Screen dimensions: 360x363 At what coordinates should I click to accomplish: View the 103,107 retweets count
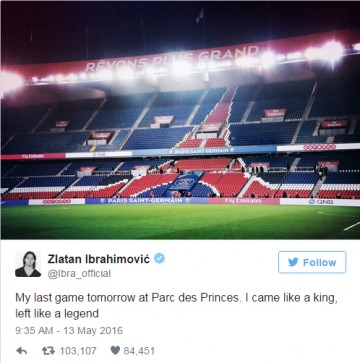tap(78, 351)
